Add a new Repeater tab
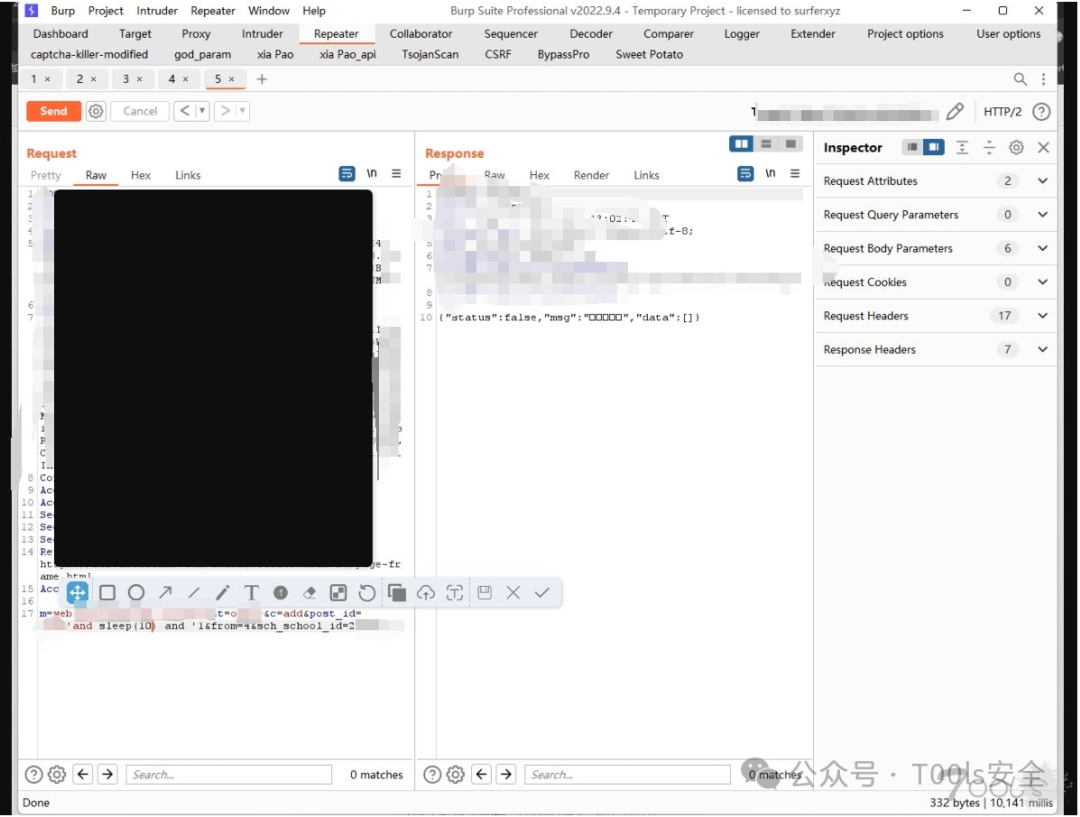The width and height of the screenshot is (1080, 817). pyautogui.click(x=262, y=79)
